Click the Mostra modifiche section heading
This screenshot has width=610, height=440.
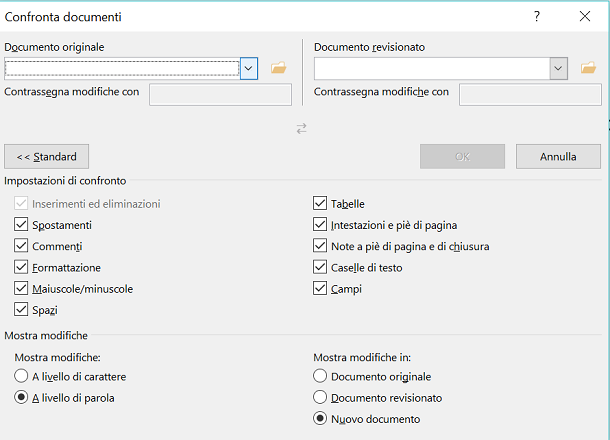46,335
